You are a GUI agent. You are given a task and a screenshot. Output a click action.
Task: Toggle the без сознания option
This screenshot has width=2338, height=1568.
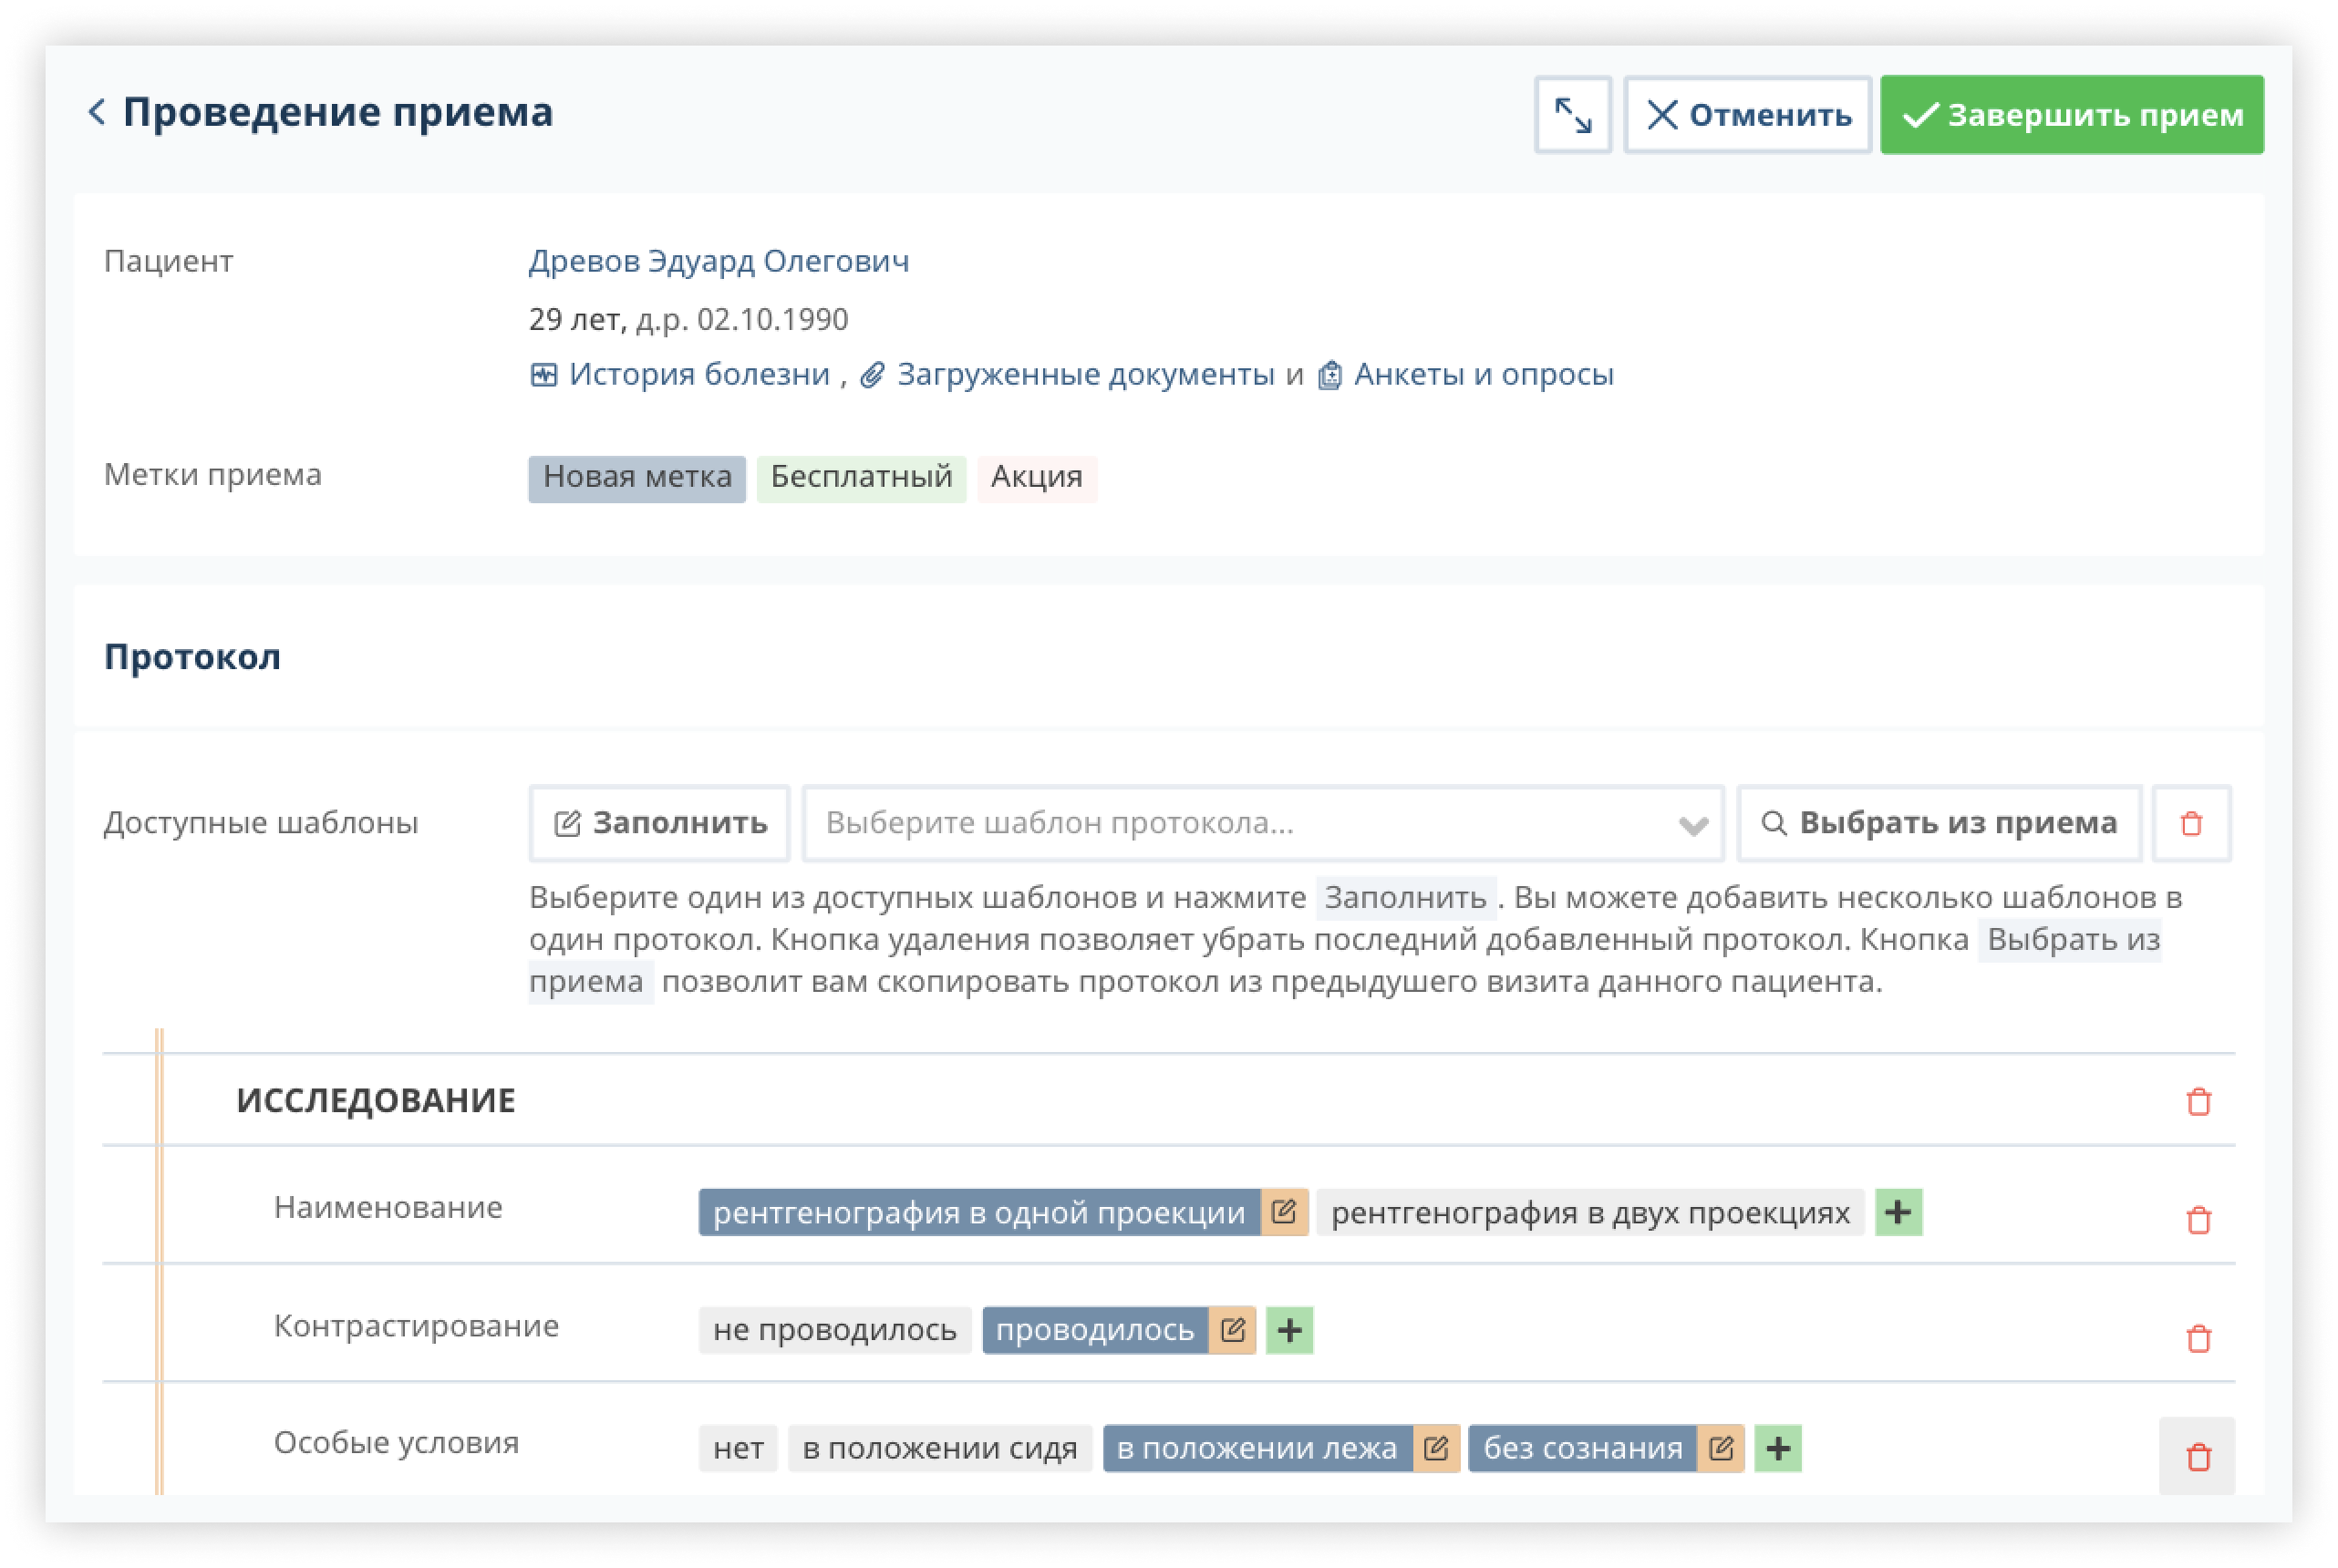click(1582, 1449)
